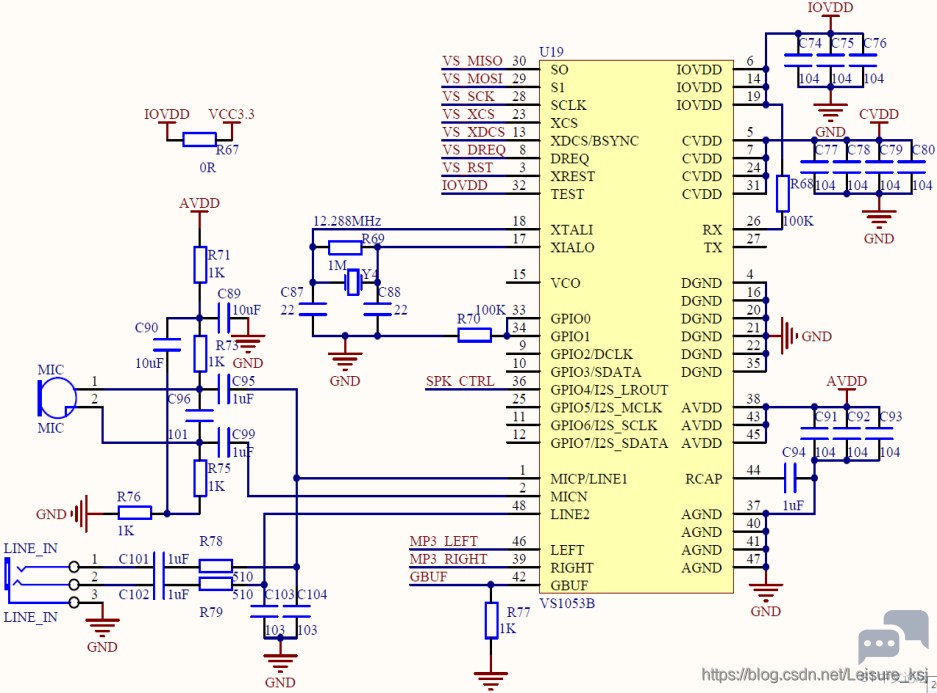Click capacitor C101 1uF symbol
937x693 pixels.
click(159, 566)
